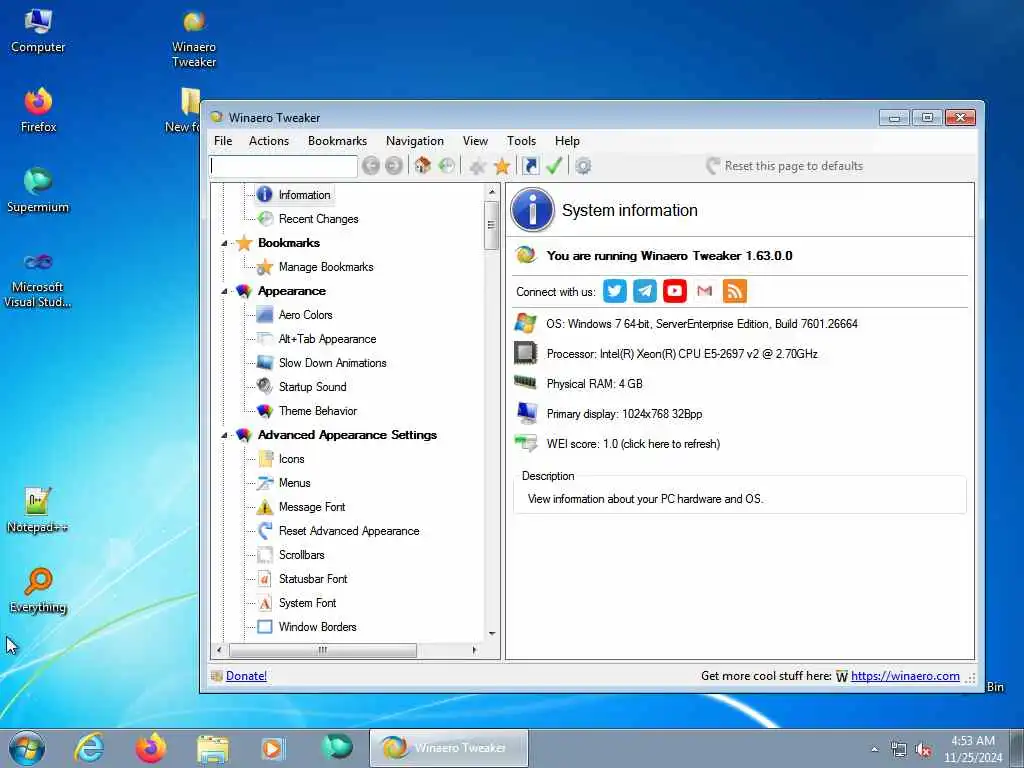Show hidden system tray icons arrow
Viewport: 1024px width, 768px height.
click(x=874, y=749)
